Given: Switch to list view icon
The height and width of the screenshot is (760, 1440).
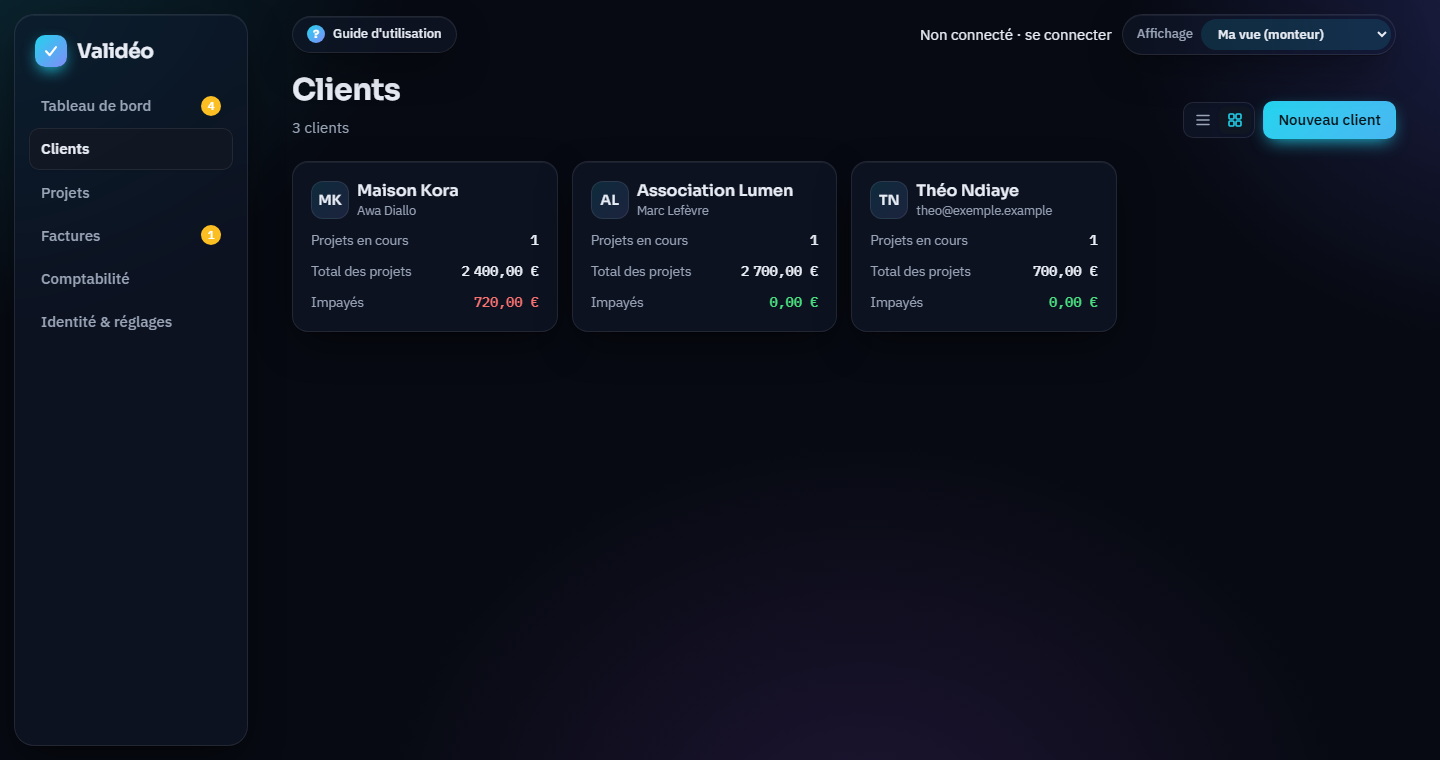Looking at the screenshot, I should [1203, 120].
